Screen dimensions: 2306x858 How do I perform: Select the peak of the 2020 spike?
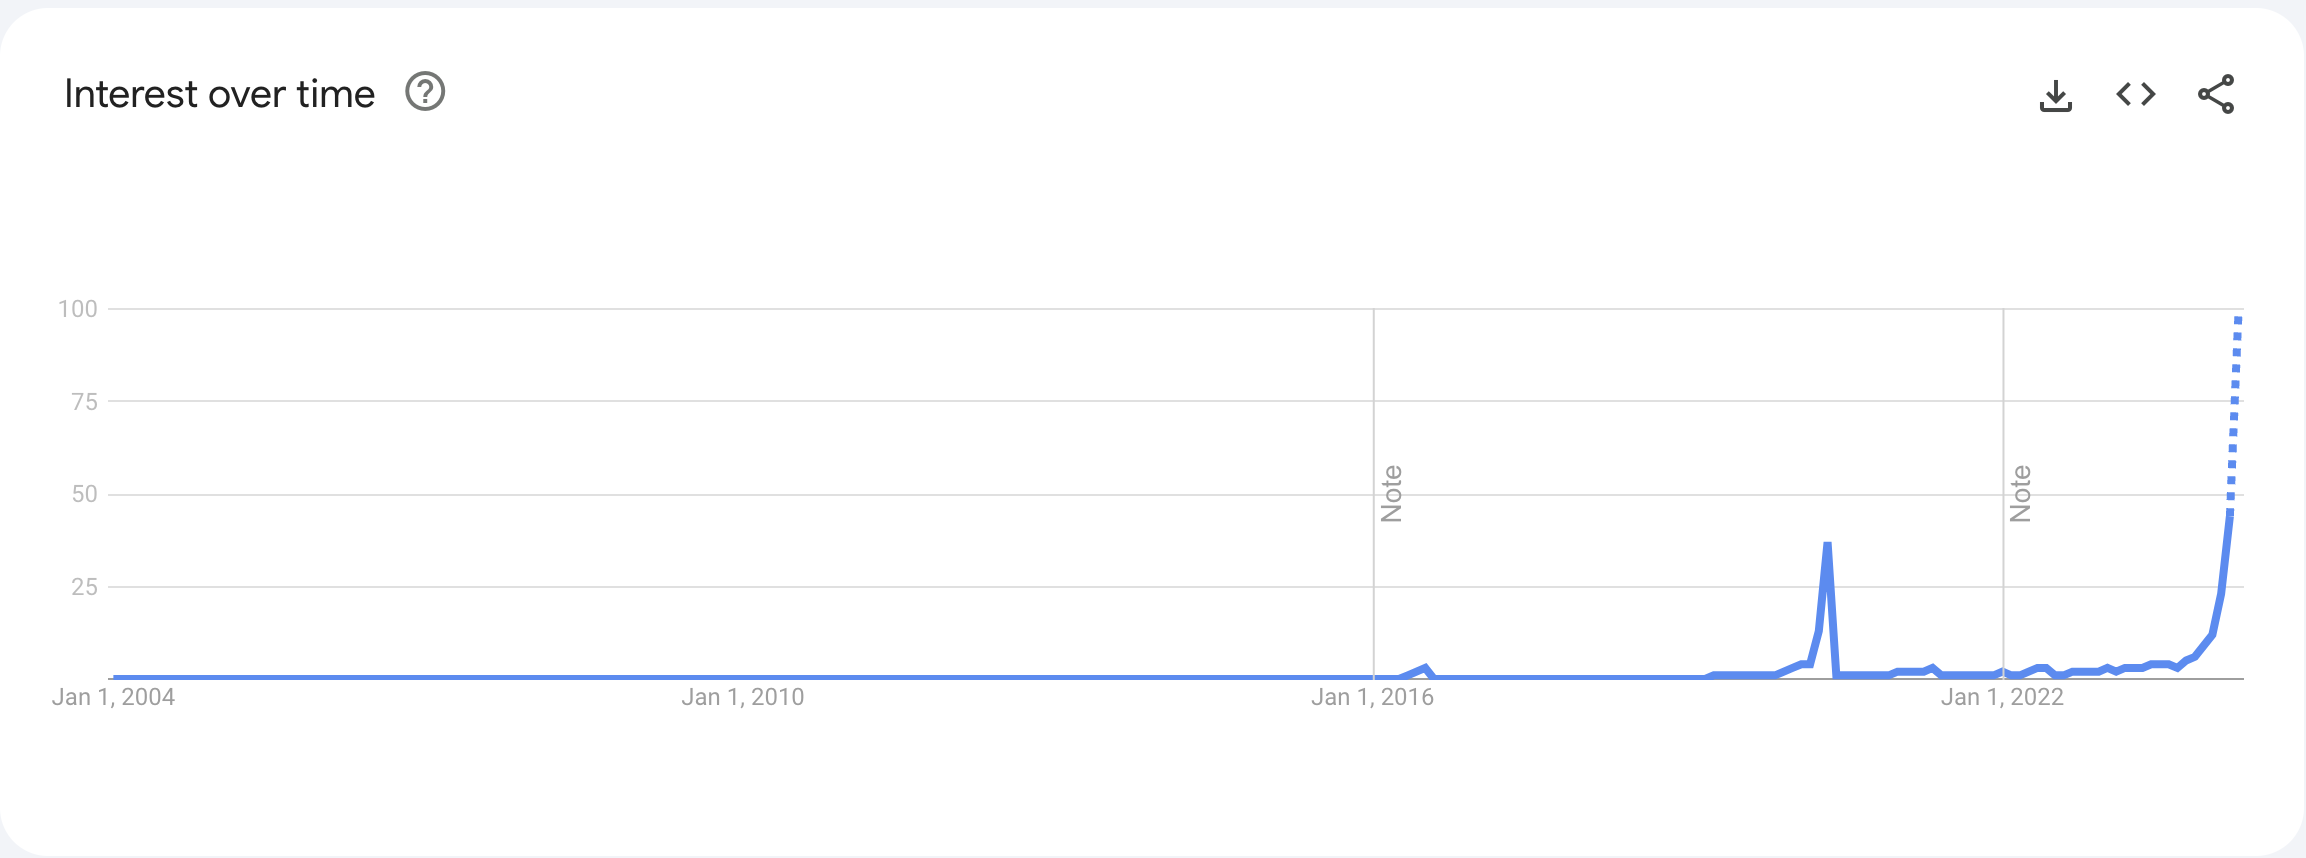coord(1827,545)
